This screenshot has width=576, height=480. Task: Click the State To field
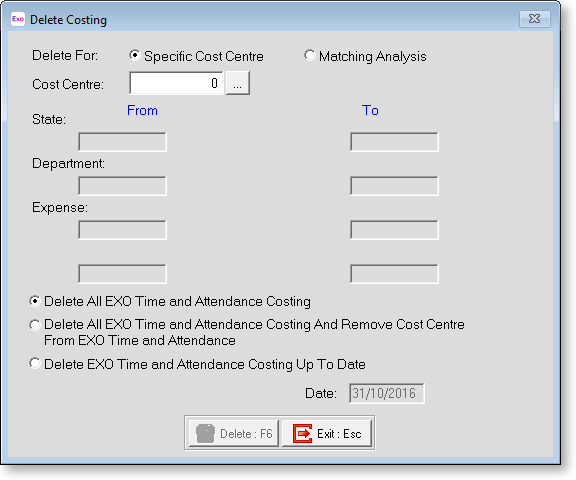tap(394, 142)
